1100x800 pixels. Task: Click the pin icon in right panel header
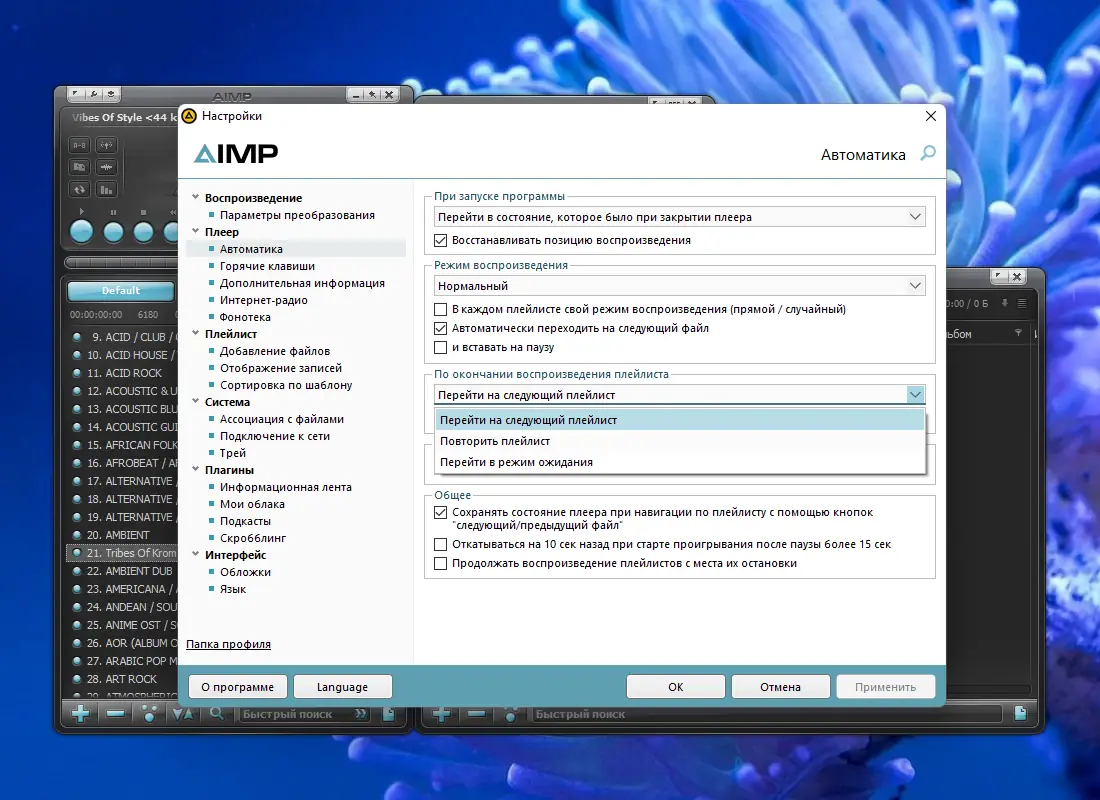1005,303
